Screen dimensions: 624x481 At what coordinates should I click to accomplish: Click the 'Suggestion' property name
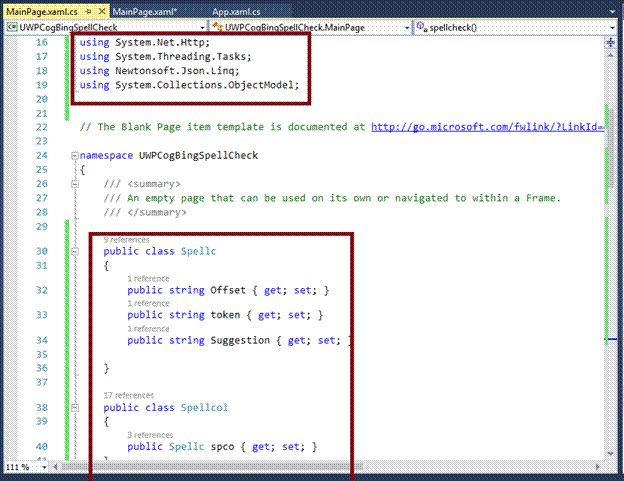240,341
